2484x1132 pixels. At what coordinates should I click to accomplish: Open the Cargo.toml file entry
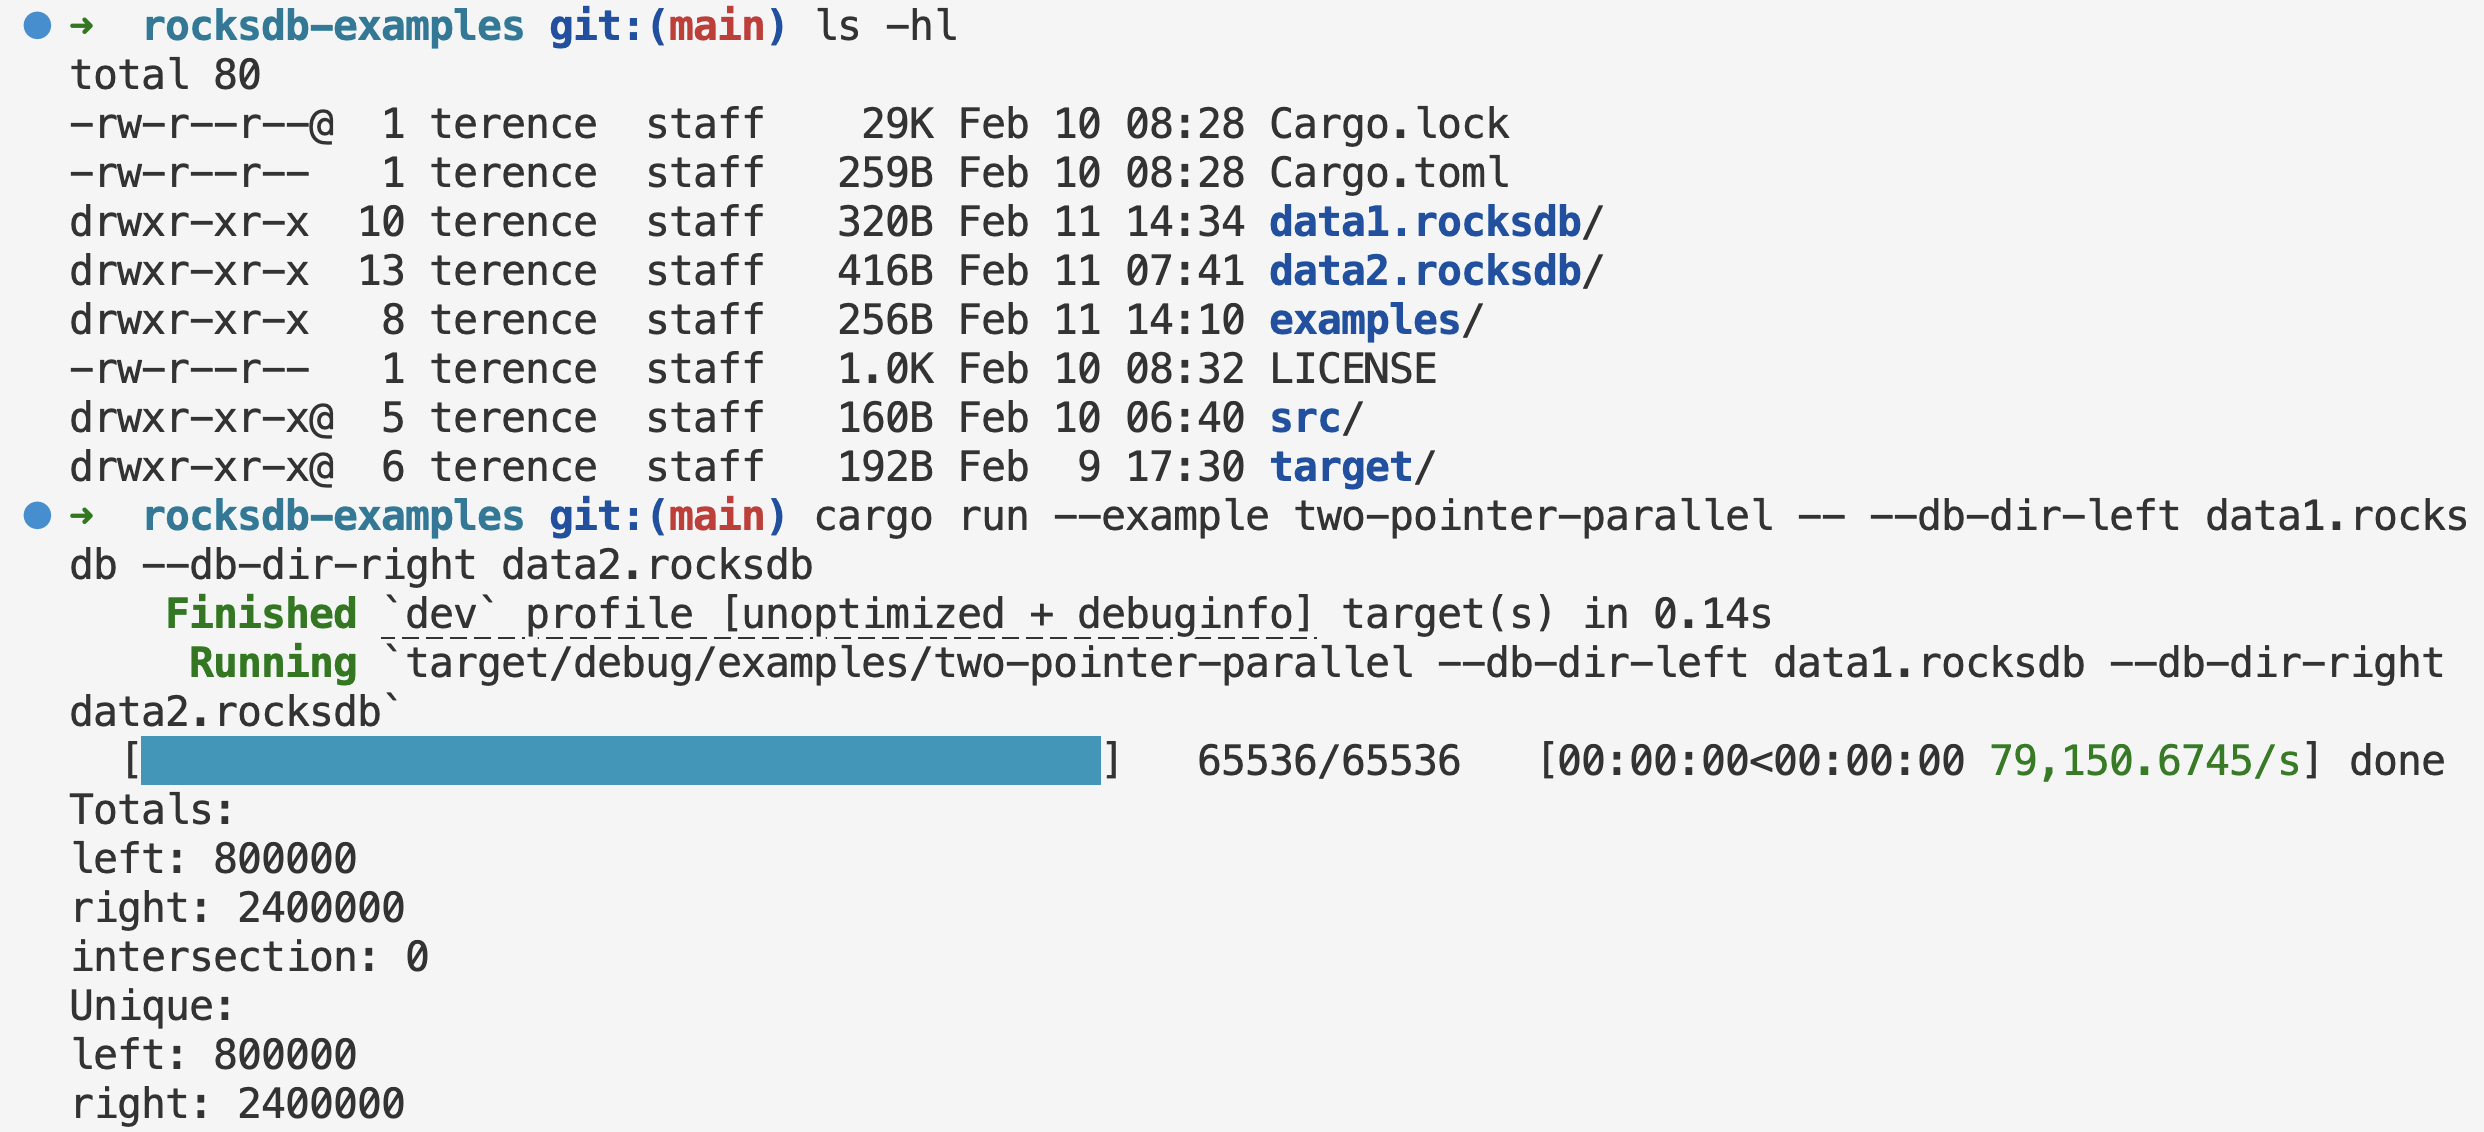[1388, 173]
